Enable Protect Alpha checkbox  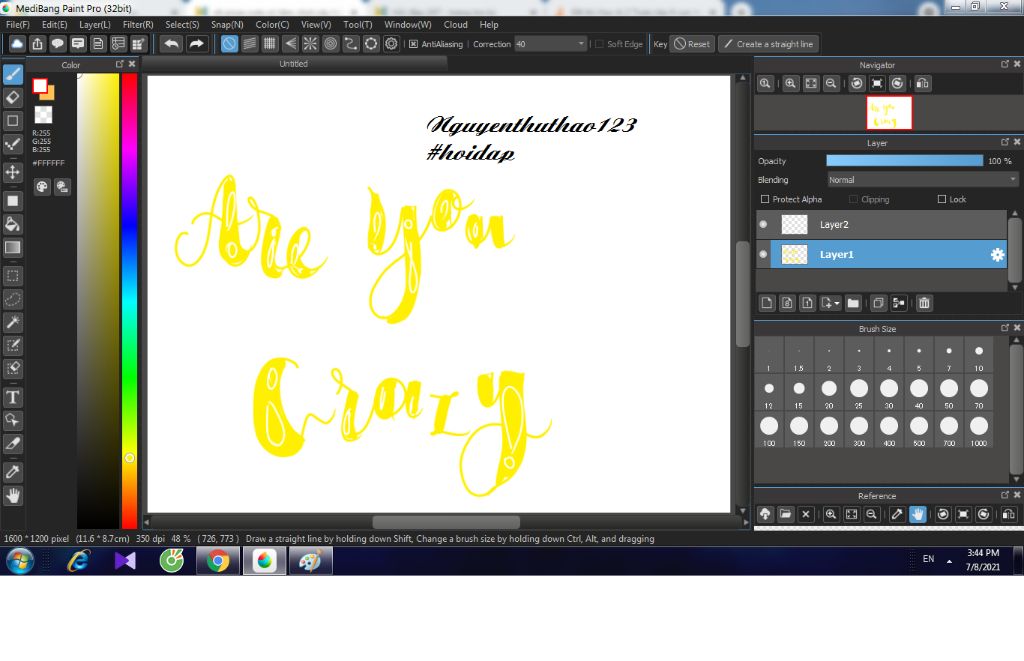(x=765, y=199)
